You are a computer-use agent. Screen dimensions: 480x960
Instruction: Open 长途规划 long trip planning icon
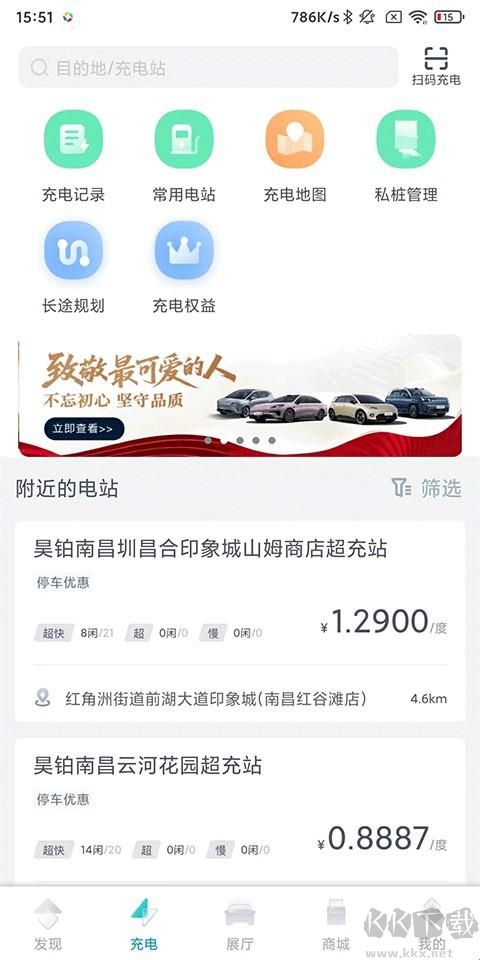[73, 250]
